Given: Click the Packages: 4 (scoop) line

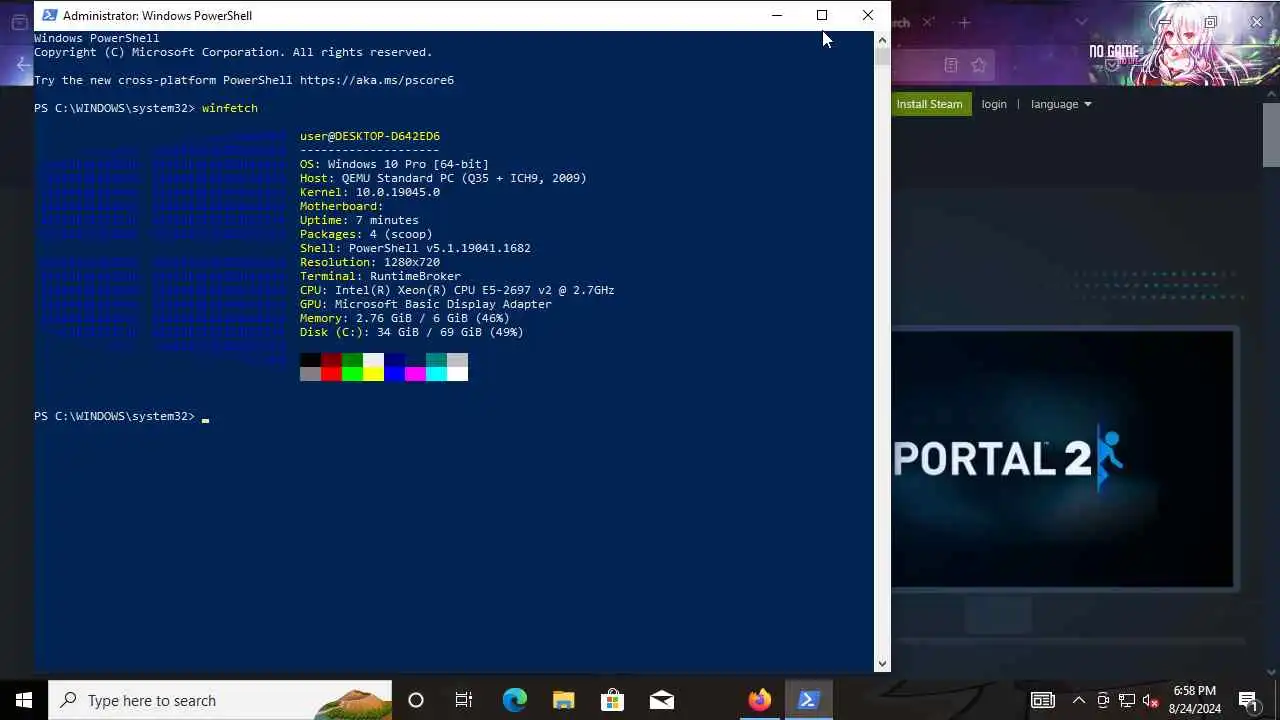Looking at the screenshot, I should (x=366, y=234).
